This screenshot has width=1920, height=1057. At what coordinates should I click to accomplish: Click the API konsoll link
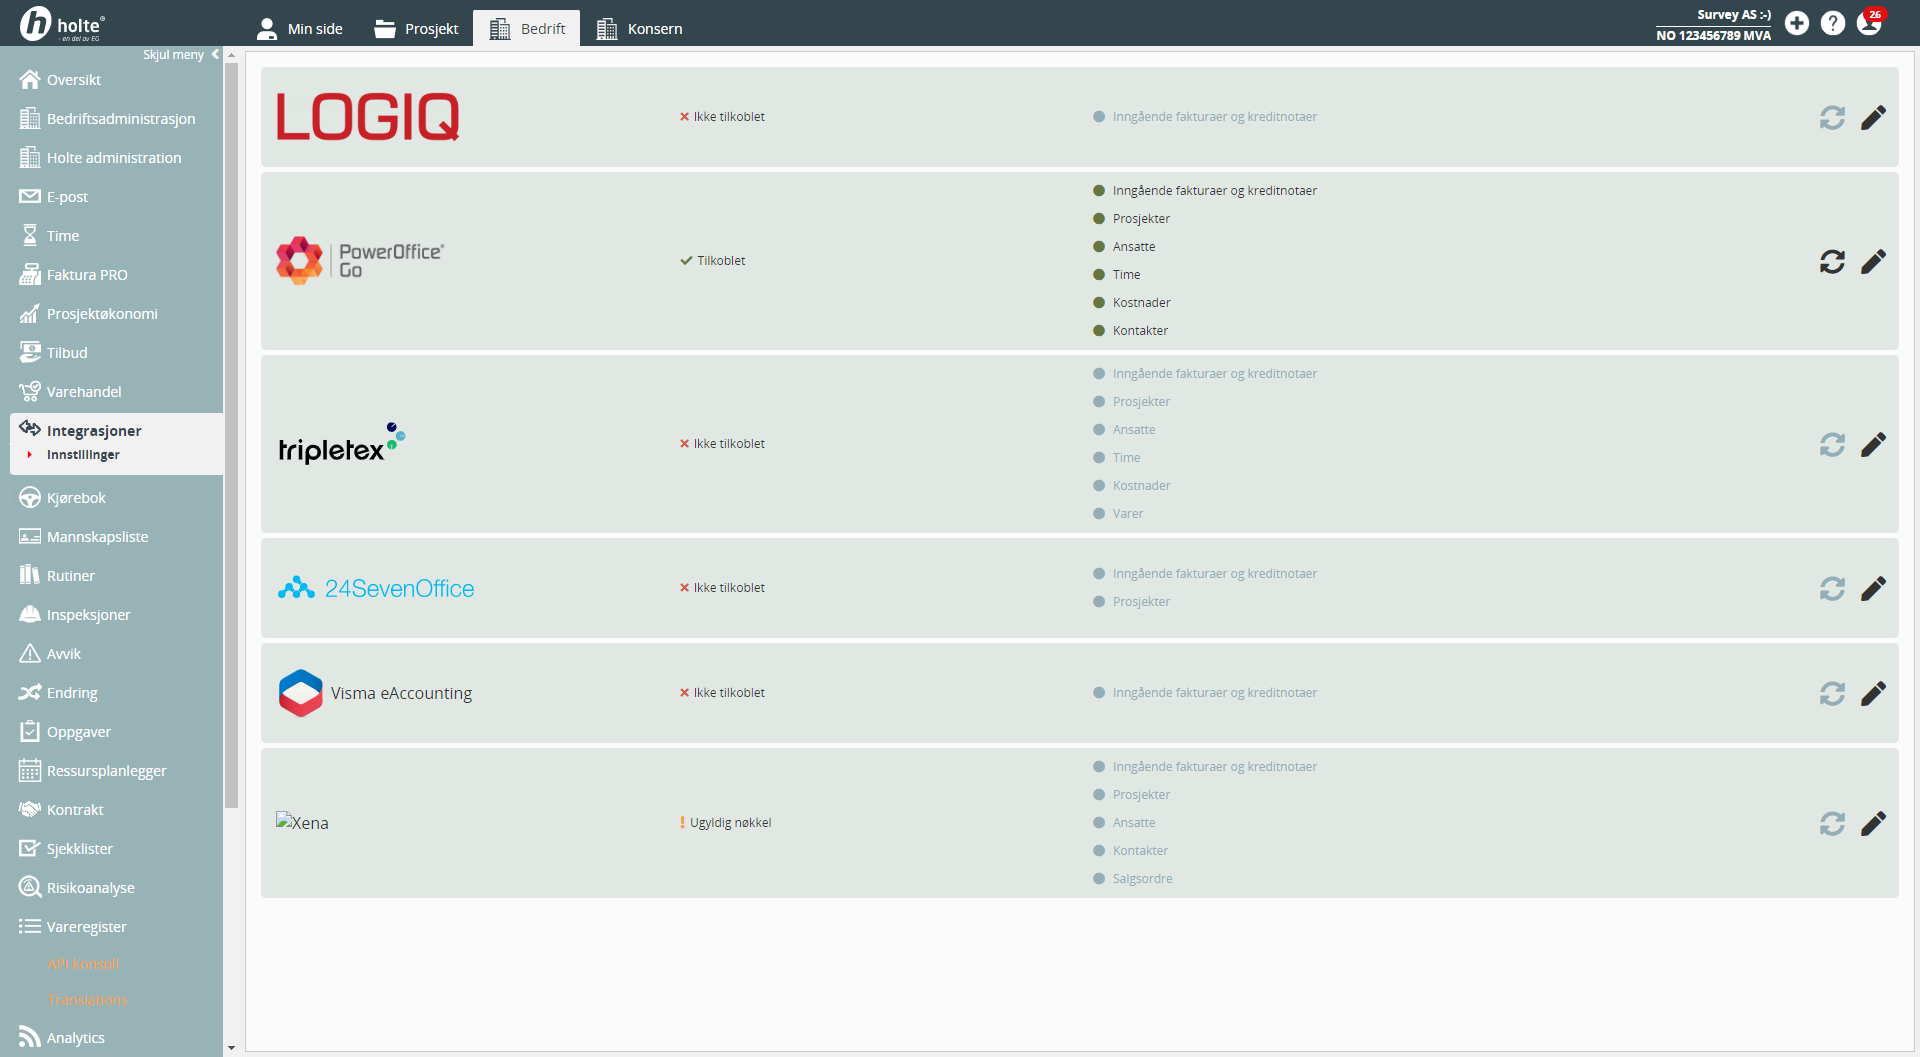pos(83,964)
